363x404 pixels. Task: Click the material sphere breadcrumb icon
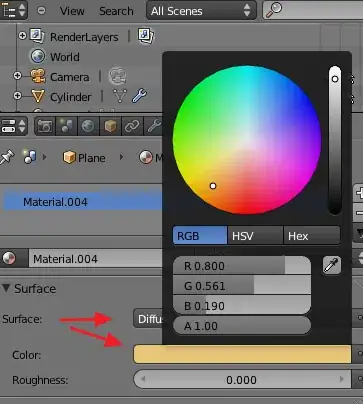[x=146, y=157]
